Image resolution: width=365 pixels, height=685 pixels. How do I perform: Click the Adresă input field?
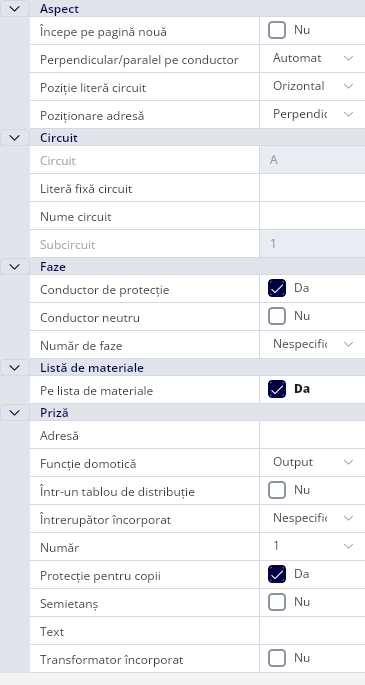312,435
